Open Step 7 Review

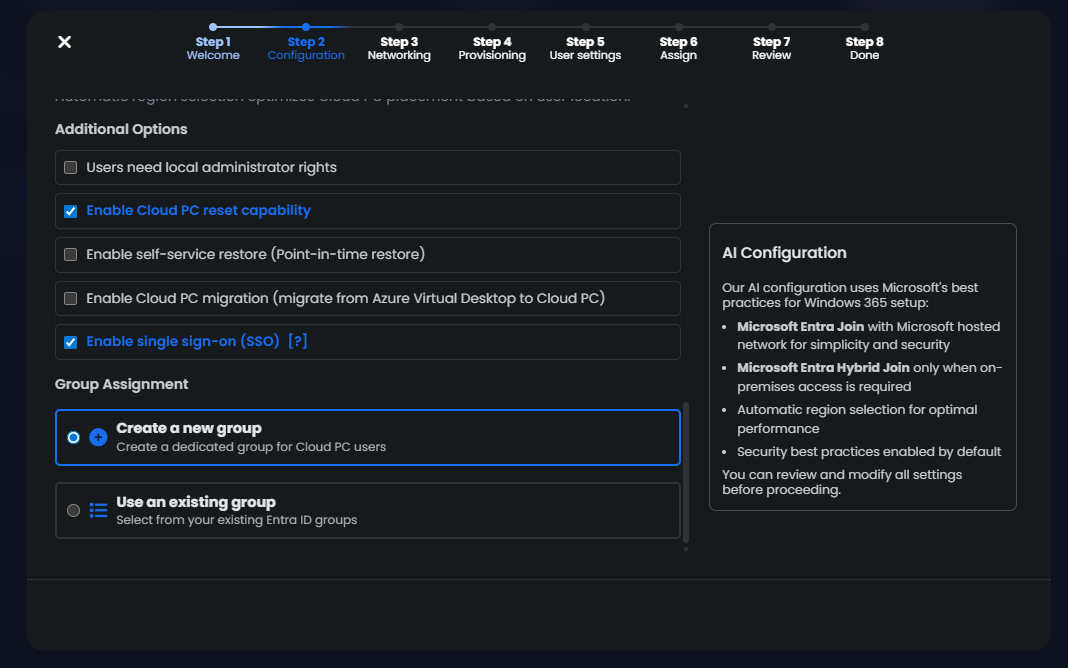tap(771, 48)
